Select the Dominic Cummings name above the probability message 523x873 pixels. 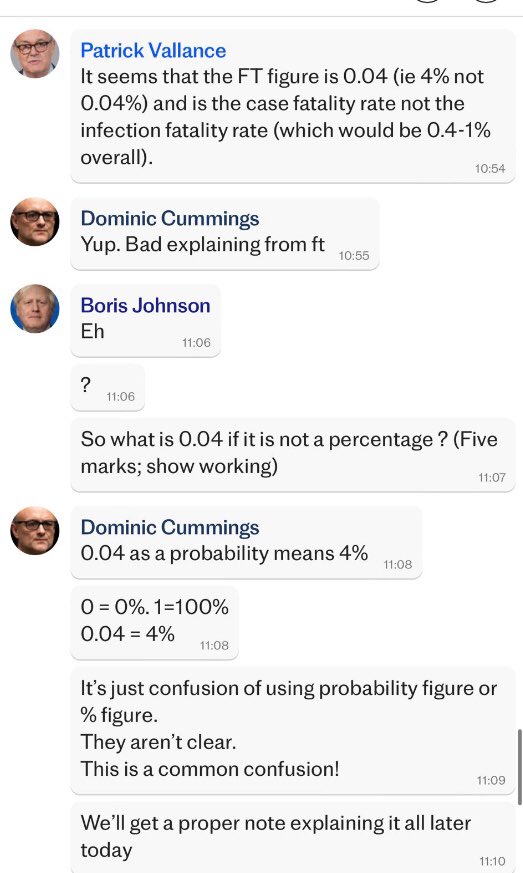(170, 527)
